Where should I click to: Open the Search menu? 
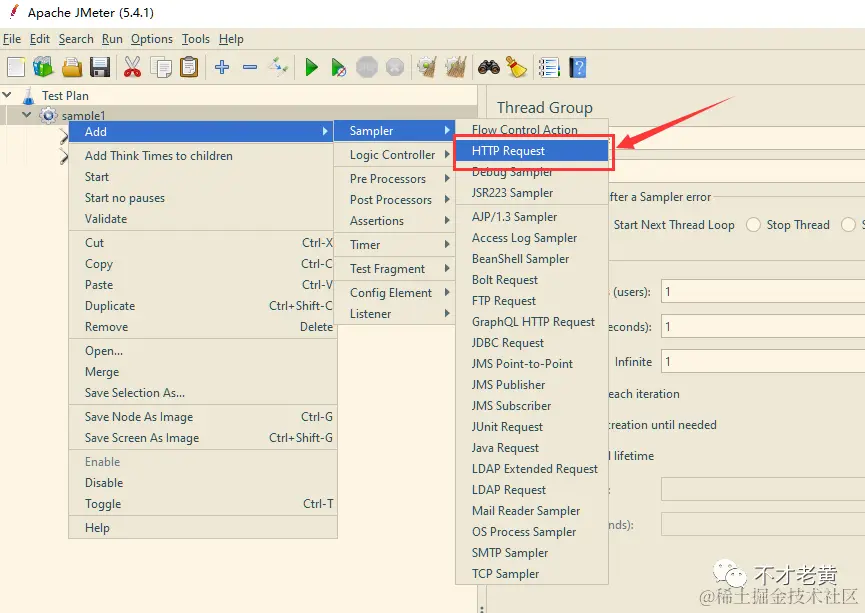(76, 39)
